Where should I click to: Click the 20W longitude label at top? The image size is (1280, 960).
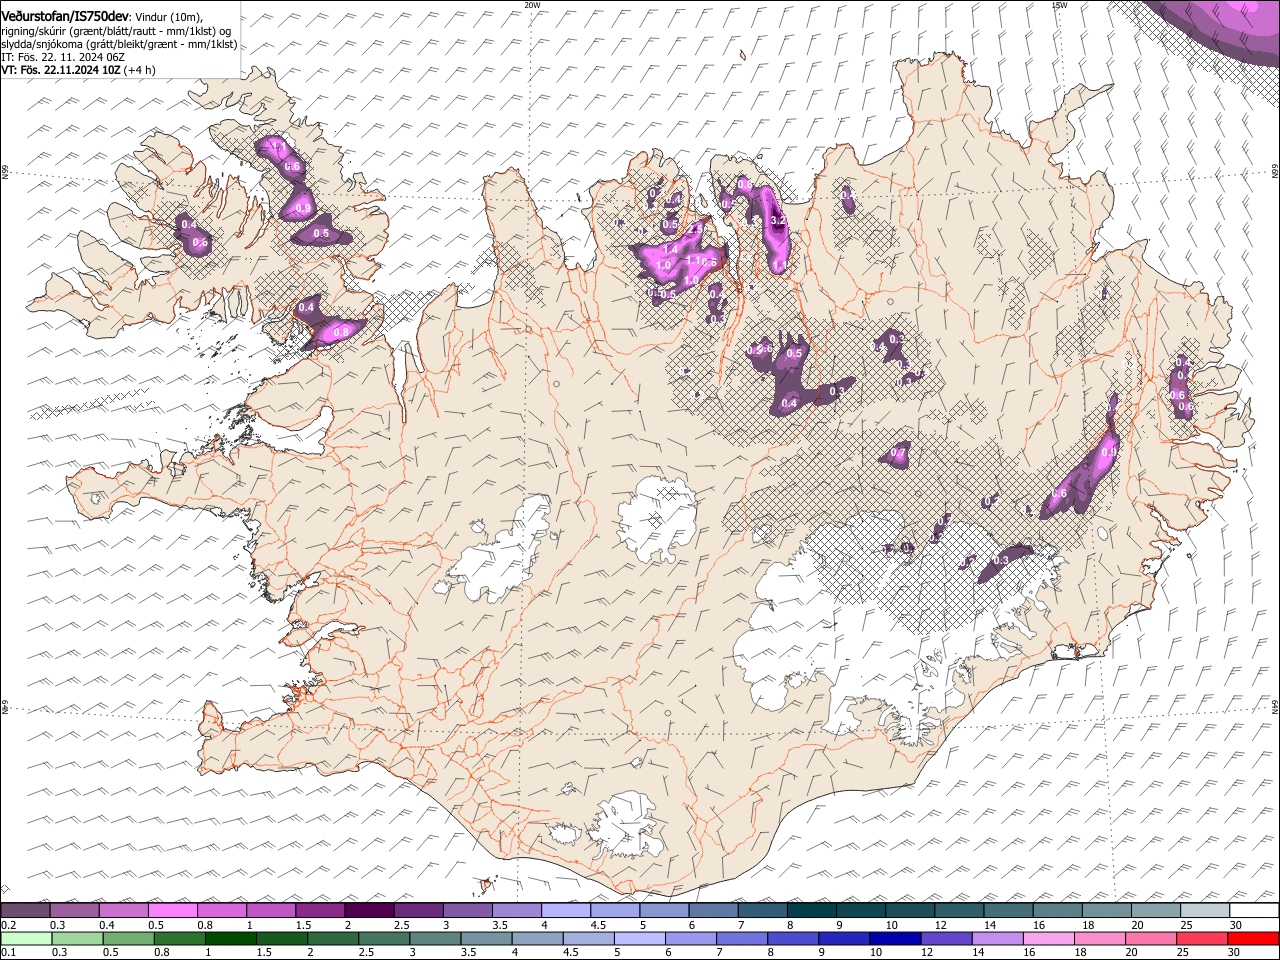(x=532, y=5)
